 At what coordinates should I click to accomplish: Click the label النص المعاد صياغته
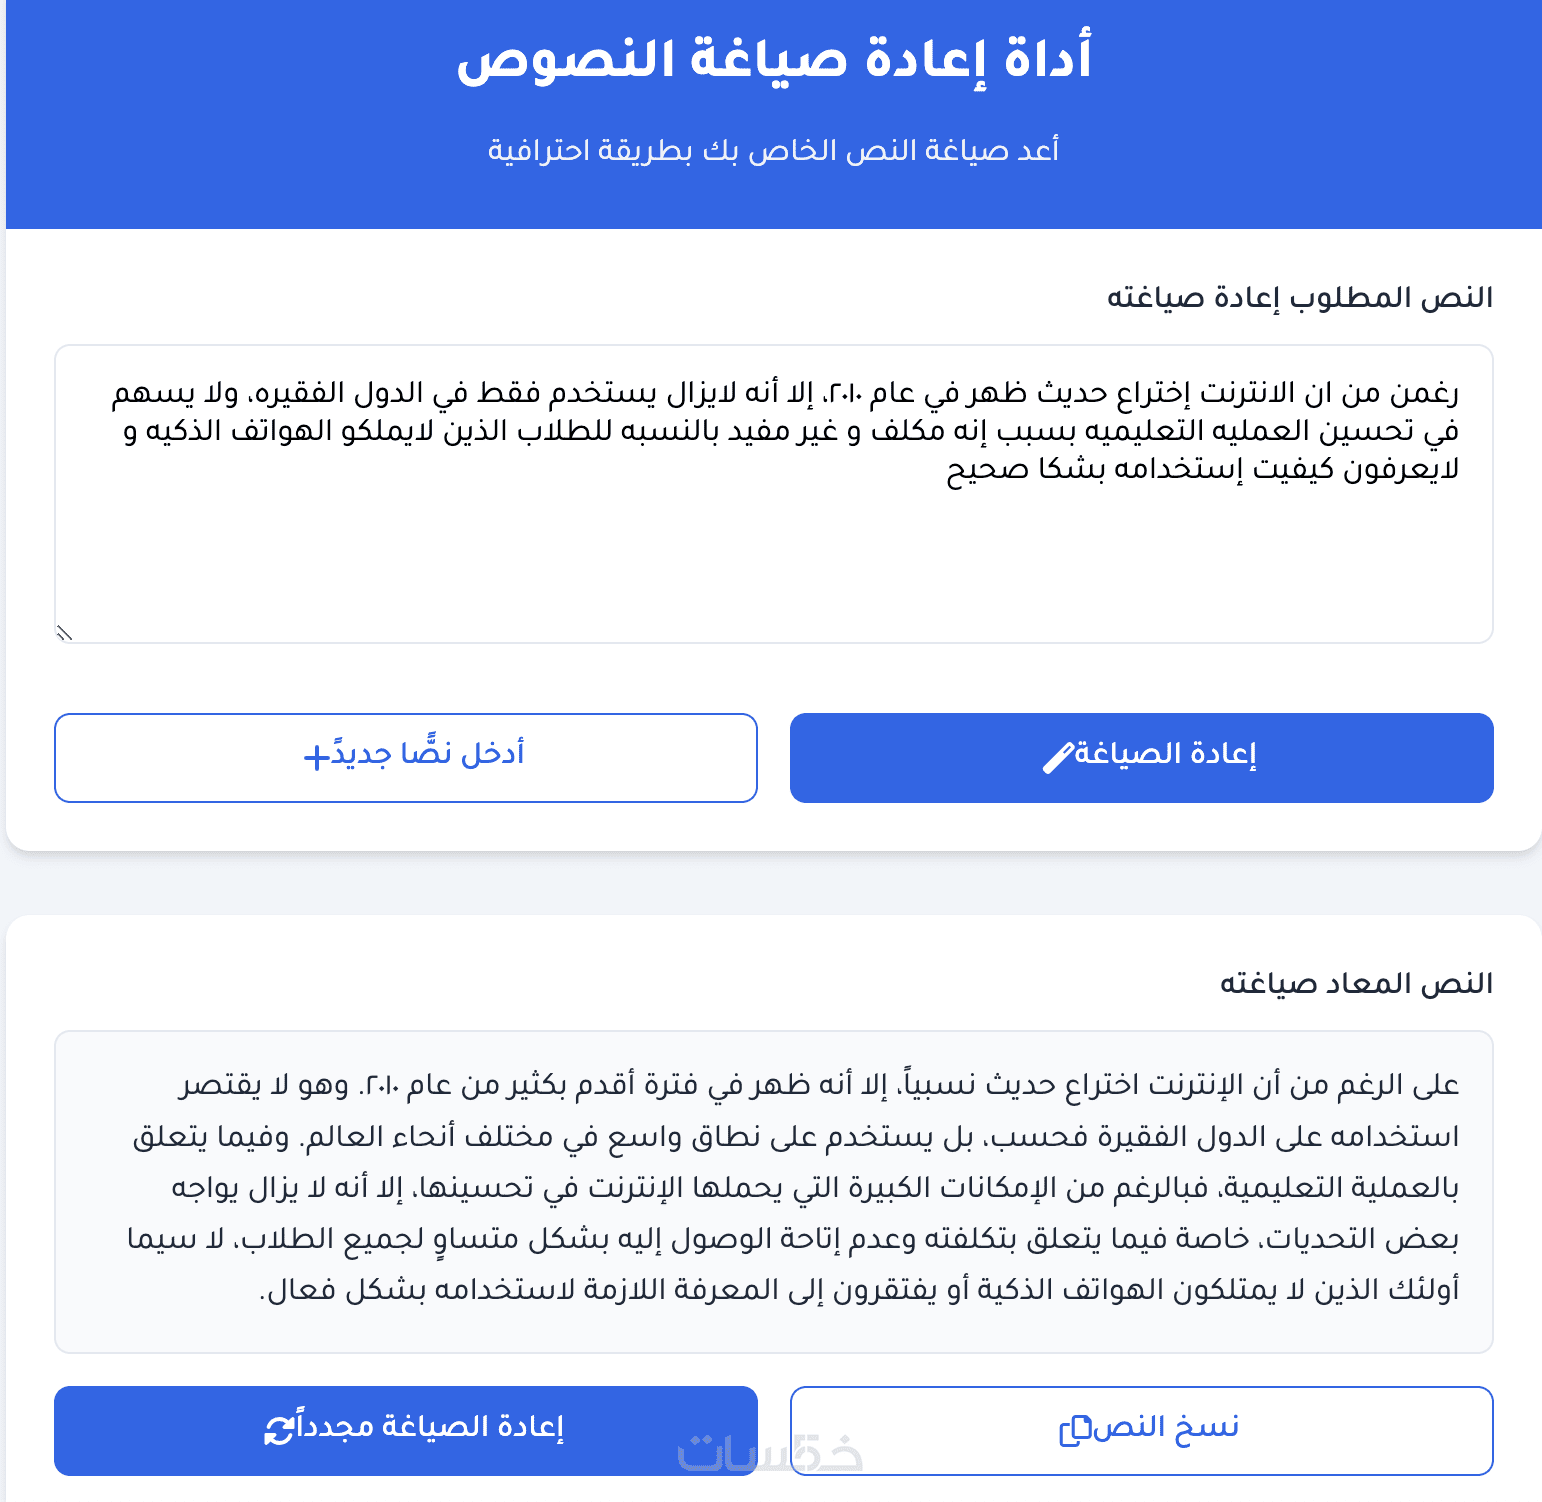click(1355, 984)
